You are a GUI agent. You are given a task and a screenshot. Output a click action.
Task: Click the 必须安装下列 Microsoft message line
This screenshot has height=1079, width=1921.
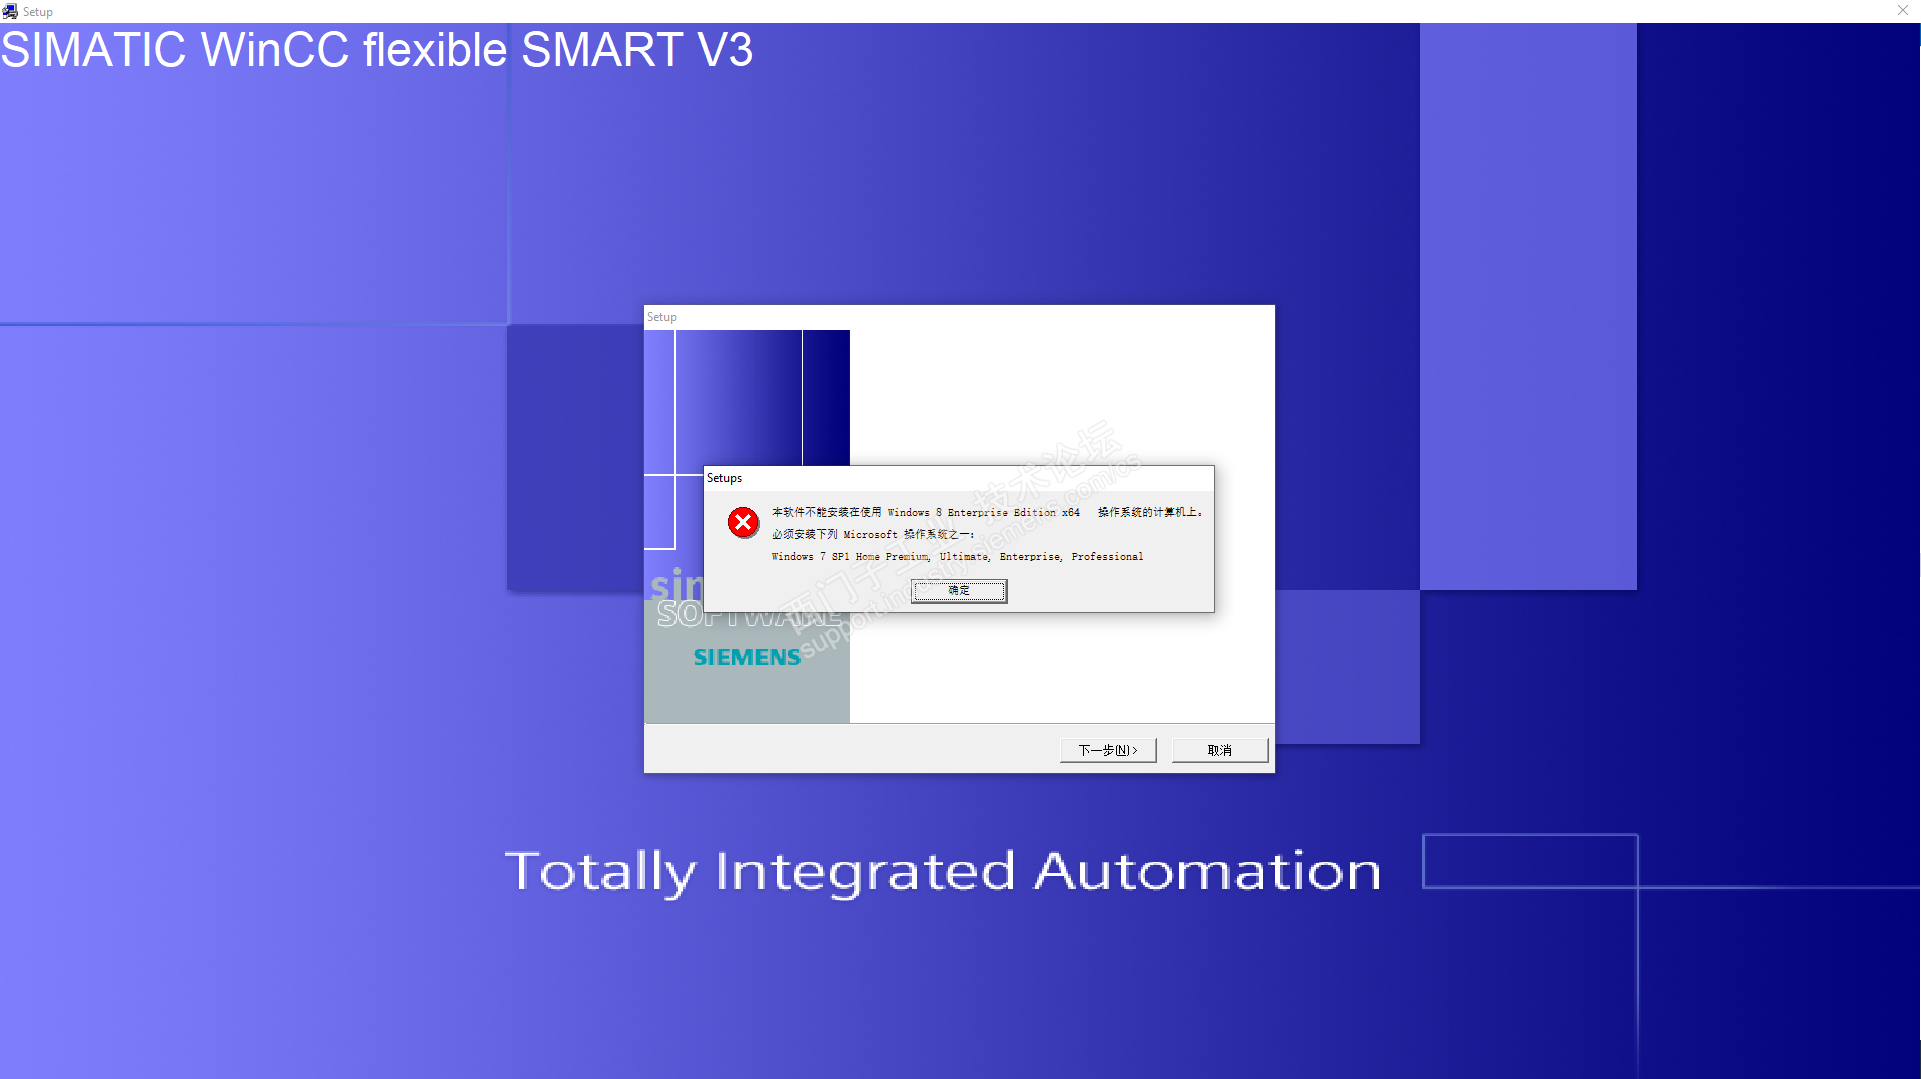coord(873,534)
